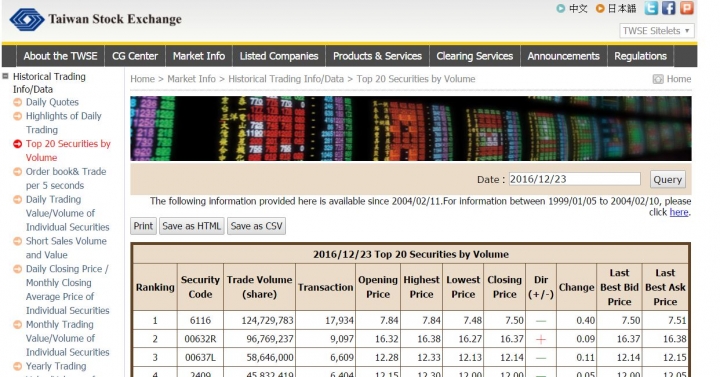Click Historical Trading Info/Data breadcrumb
This screenshot has height=377, width=720.
click(286, 79)
